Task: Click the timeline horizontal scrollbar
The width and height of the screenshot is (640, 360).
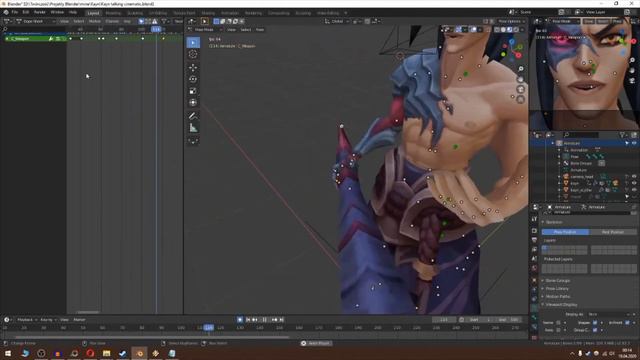Action: [x=152, y=337]
